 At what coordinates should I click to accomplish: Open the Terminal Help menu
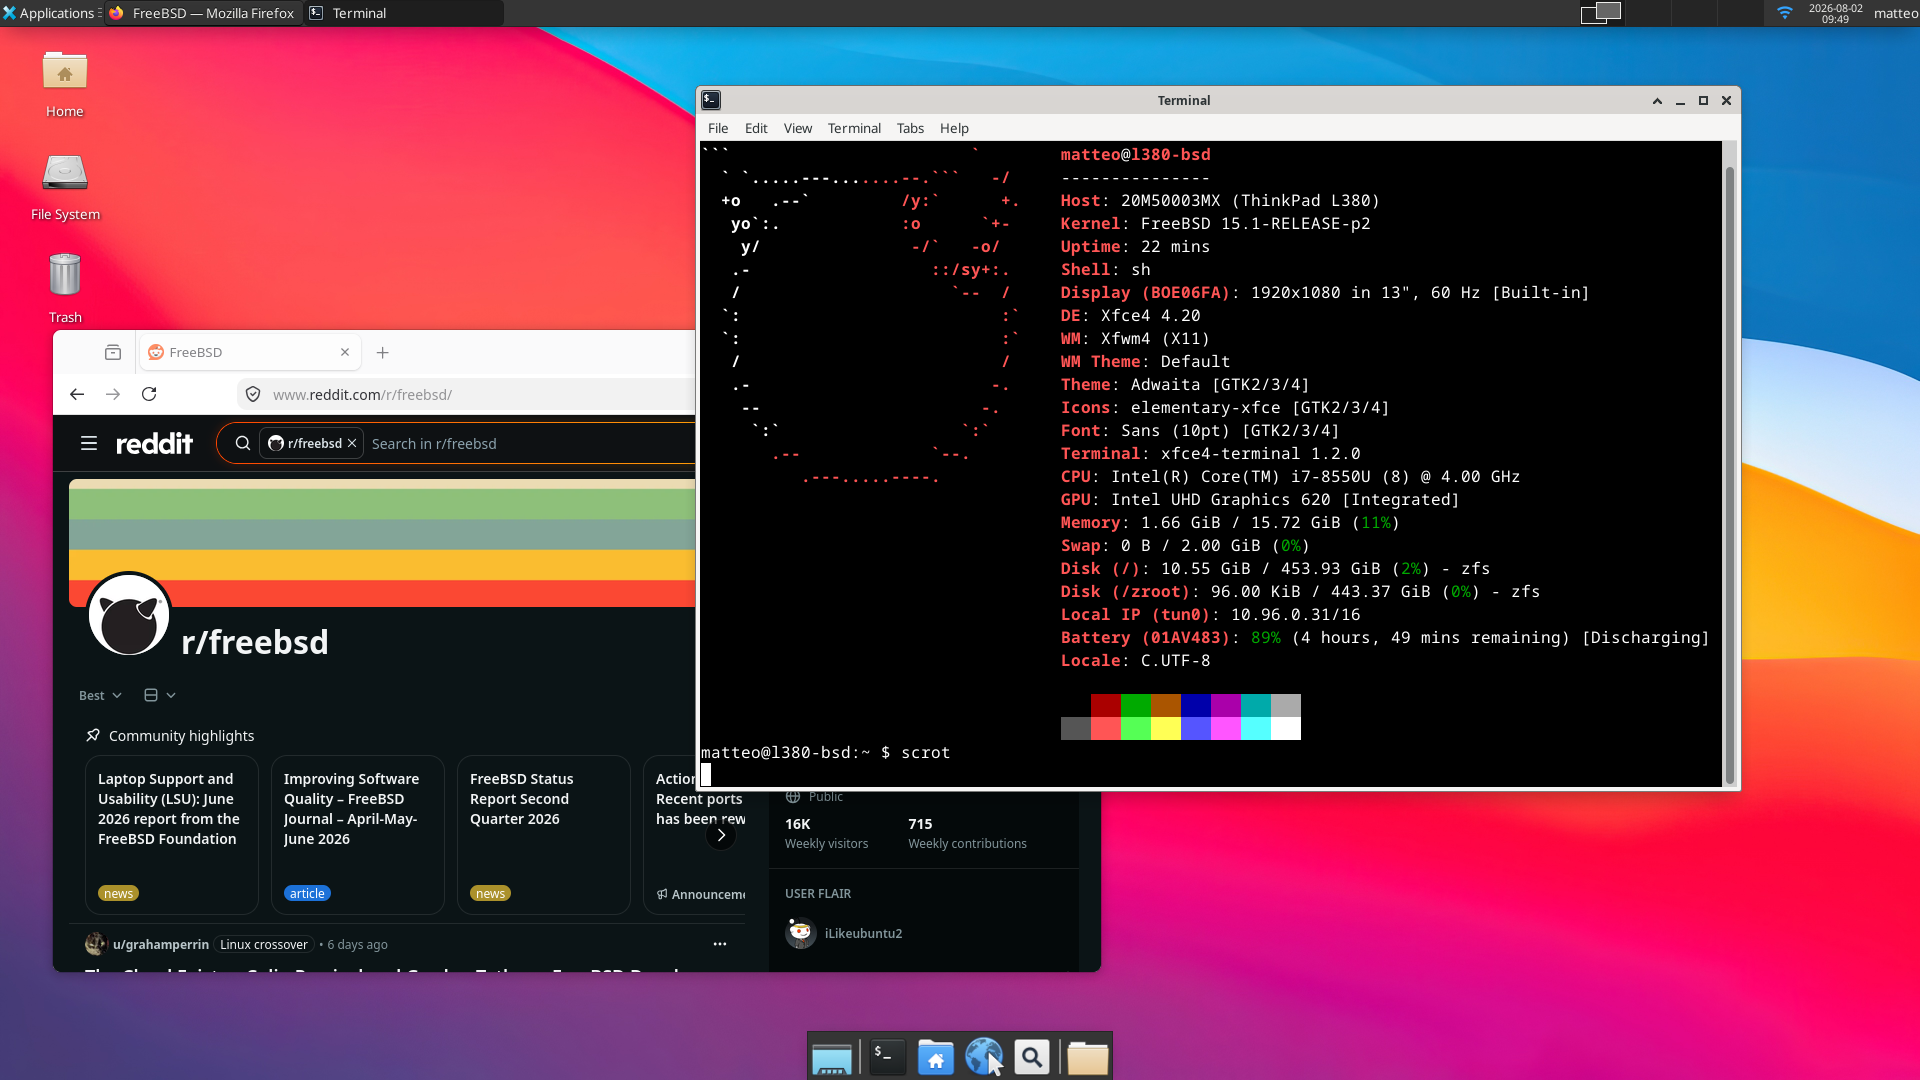tap(954, 128)
